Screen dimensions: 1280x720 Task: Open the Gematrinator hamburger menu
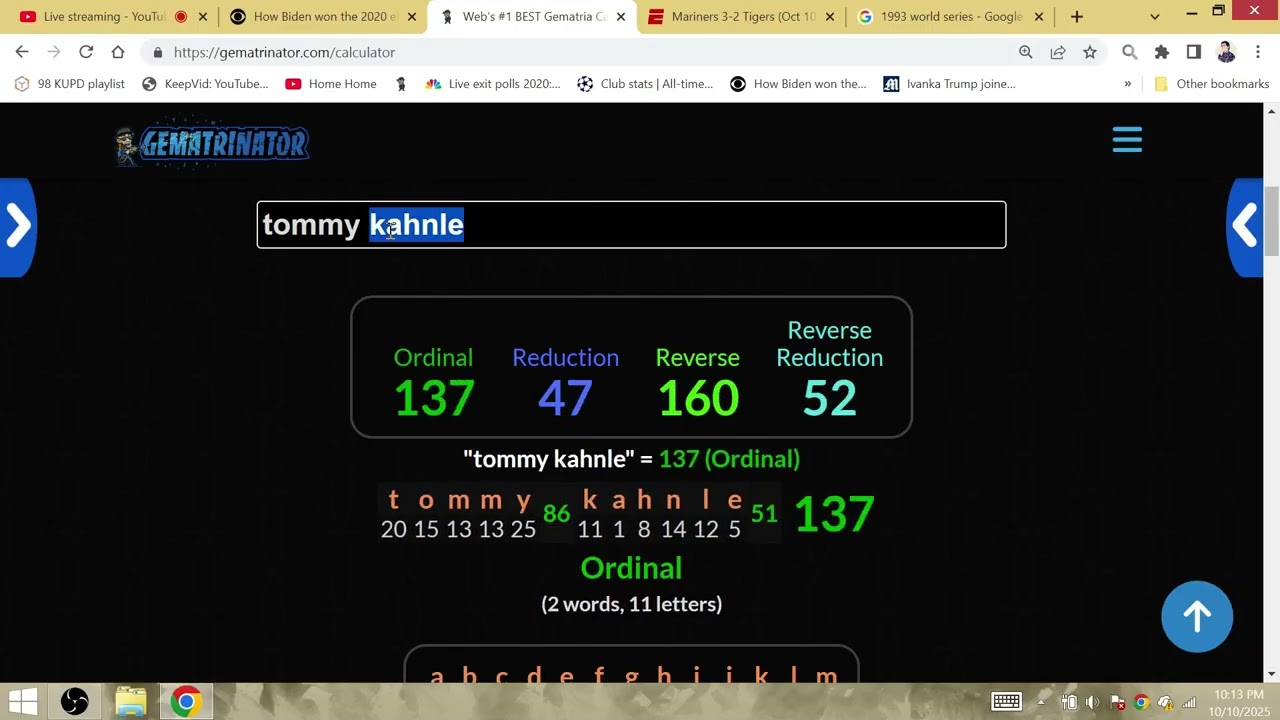1127,140
